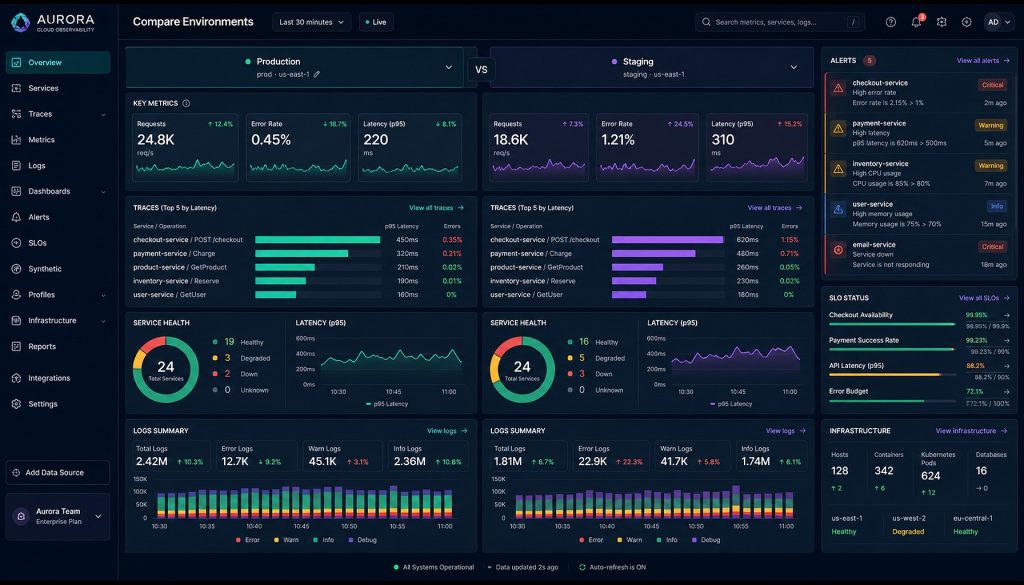Click the Settings gear sidebar icon
This screenshot has height=585, width=1024.
16,404
